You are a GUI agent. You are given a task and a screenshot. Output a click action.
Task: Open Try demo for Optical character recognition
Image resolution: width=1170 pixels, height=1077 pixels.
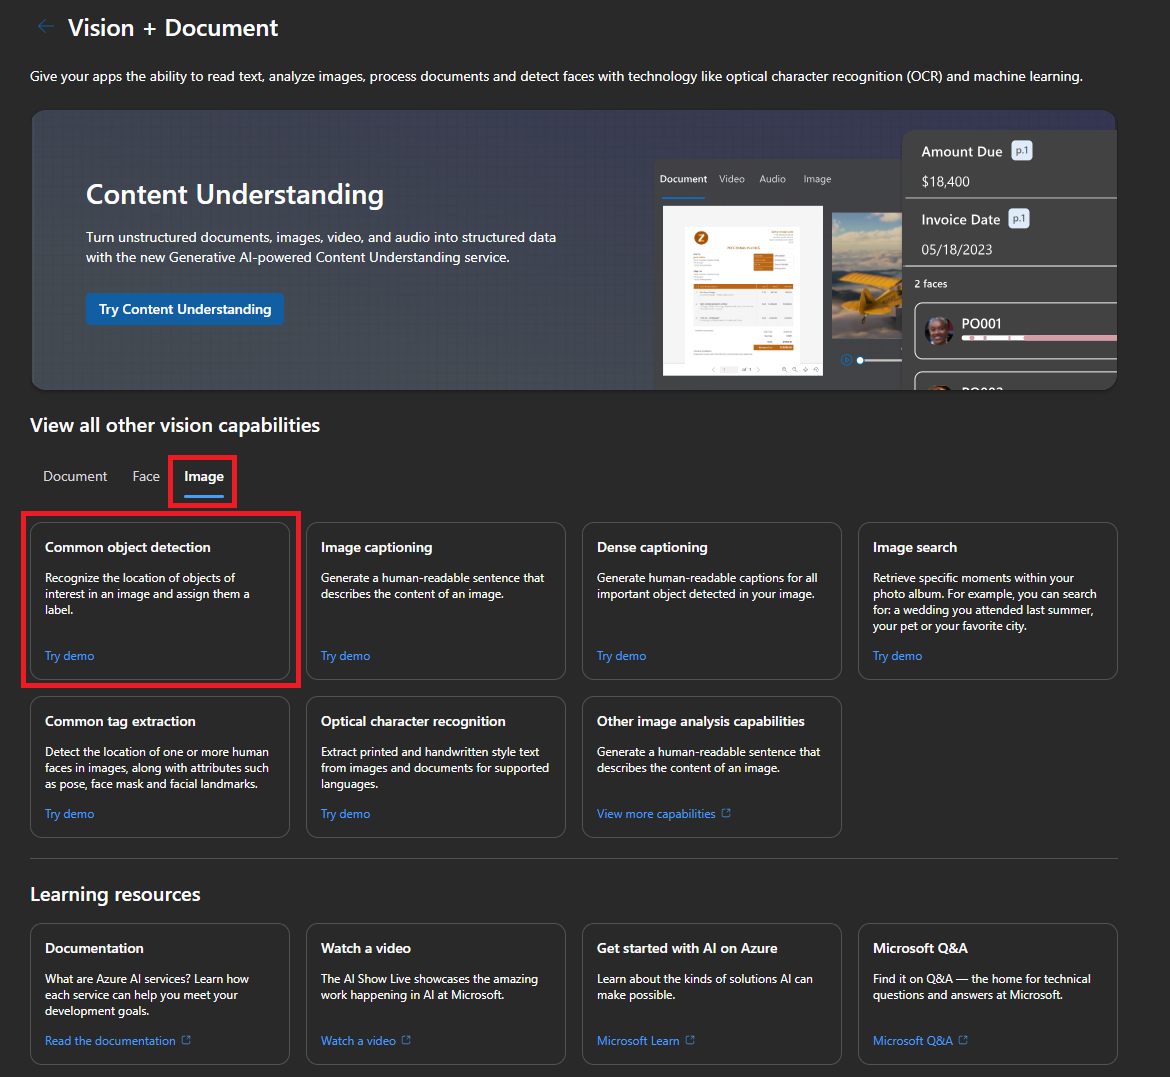(x=346, y=814)
